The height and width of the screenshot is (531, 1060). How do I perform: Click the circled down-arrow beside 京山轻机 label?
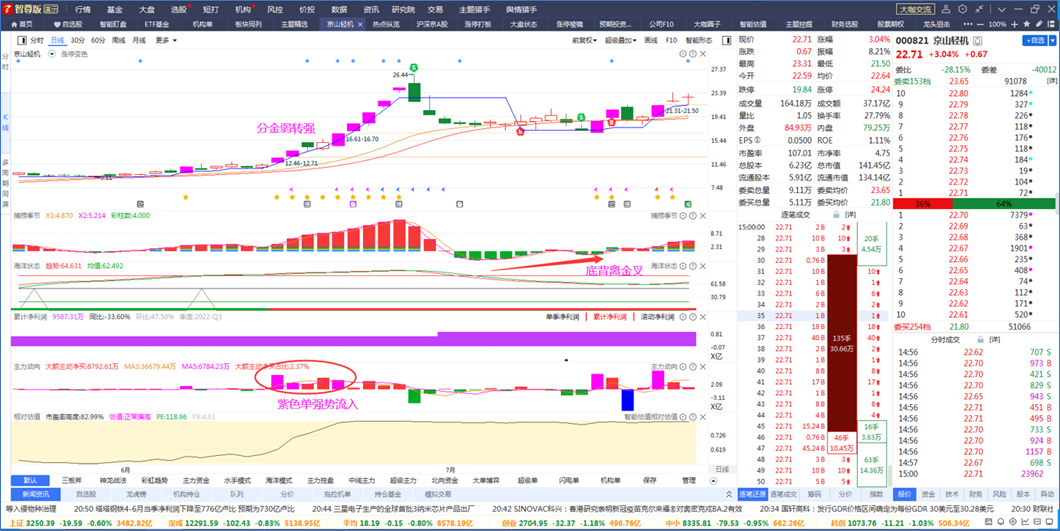pyautogui.click(x=52, y=54)
